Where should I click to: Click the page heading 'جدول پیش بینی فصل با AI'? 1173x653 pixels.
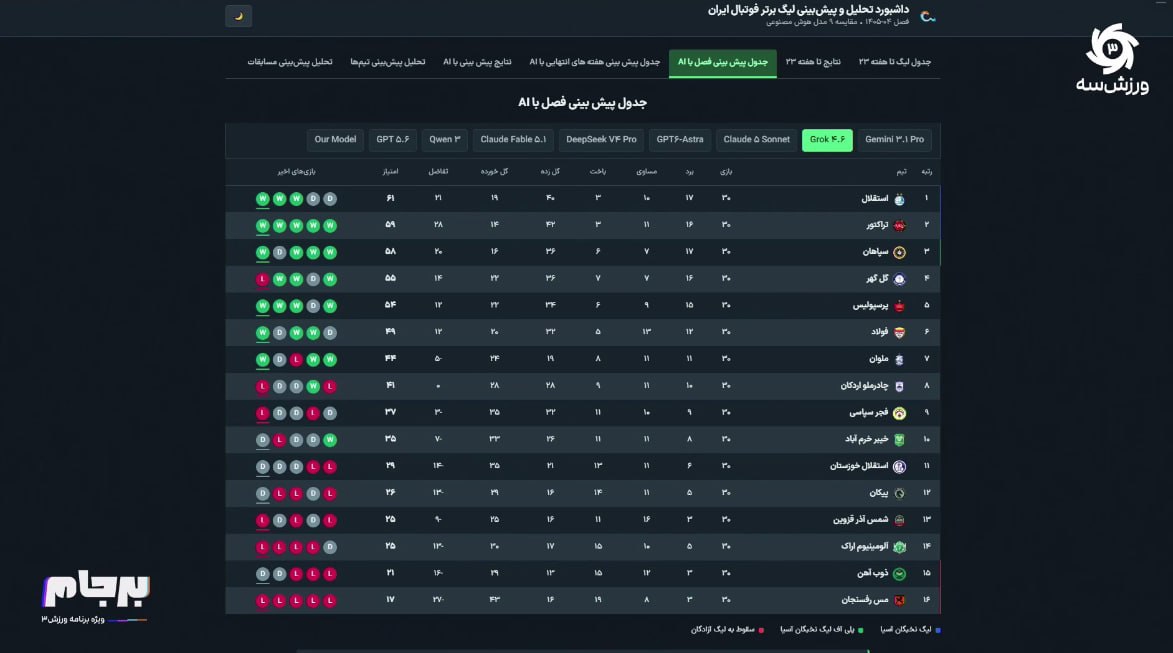click(x=582, y=103)
